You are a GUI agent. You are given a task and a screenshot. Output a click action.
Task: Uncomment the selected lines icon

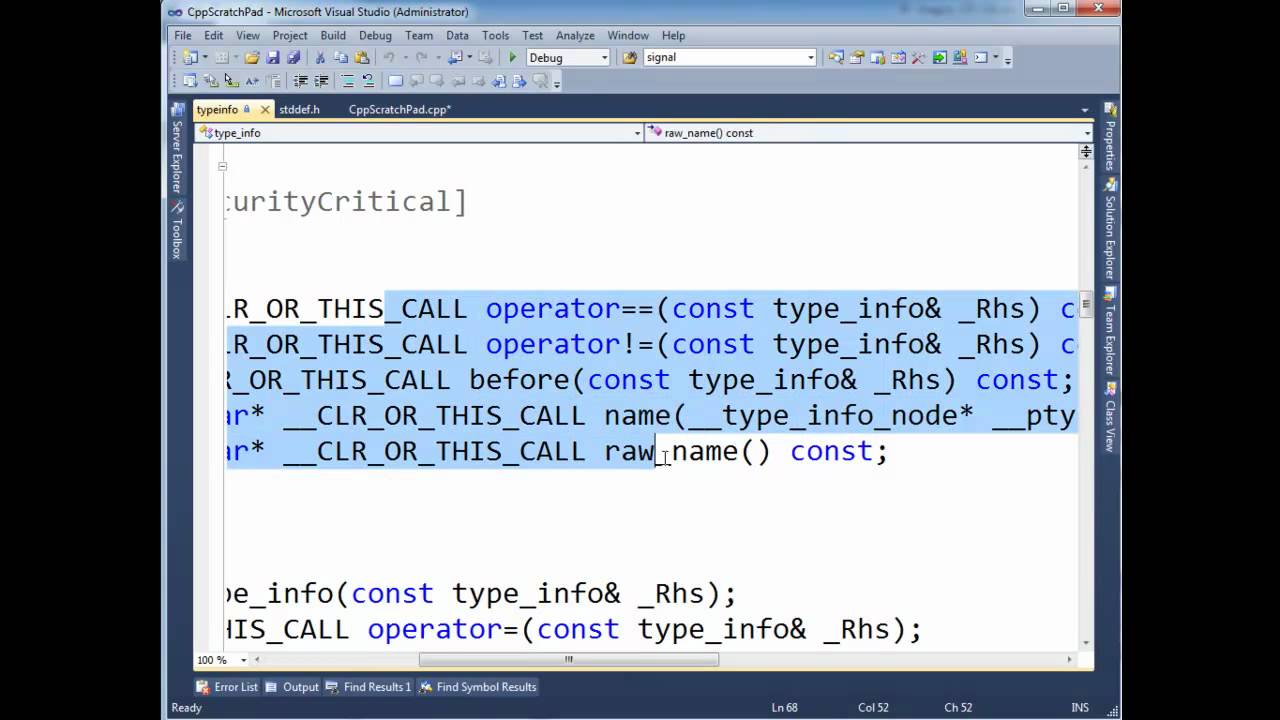[368, 81]
